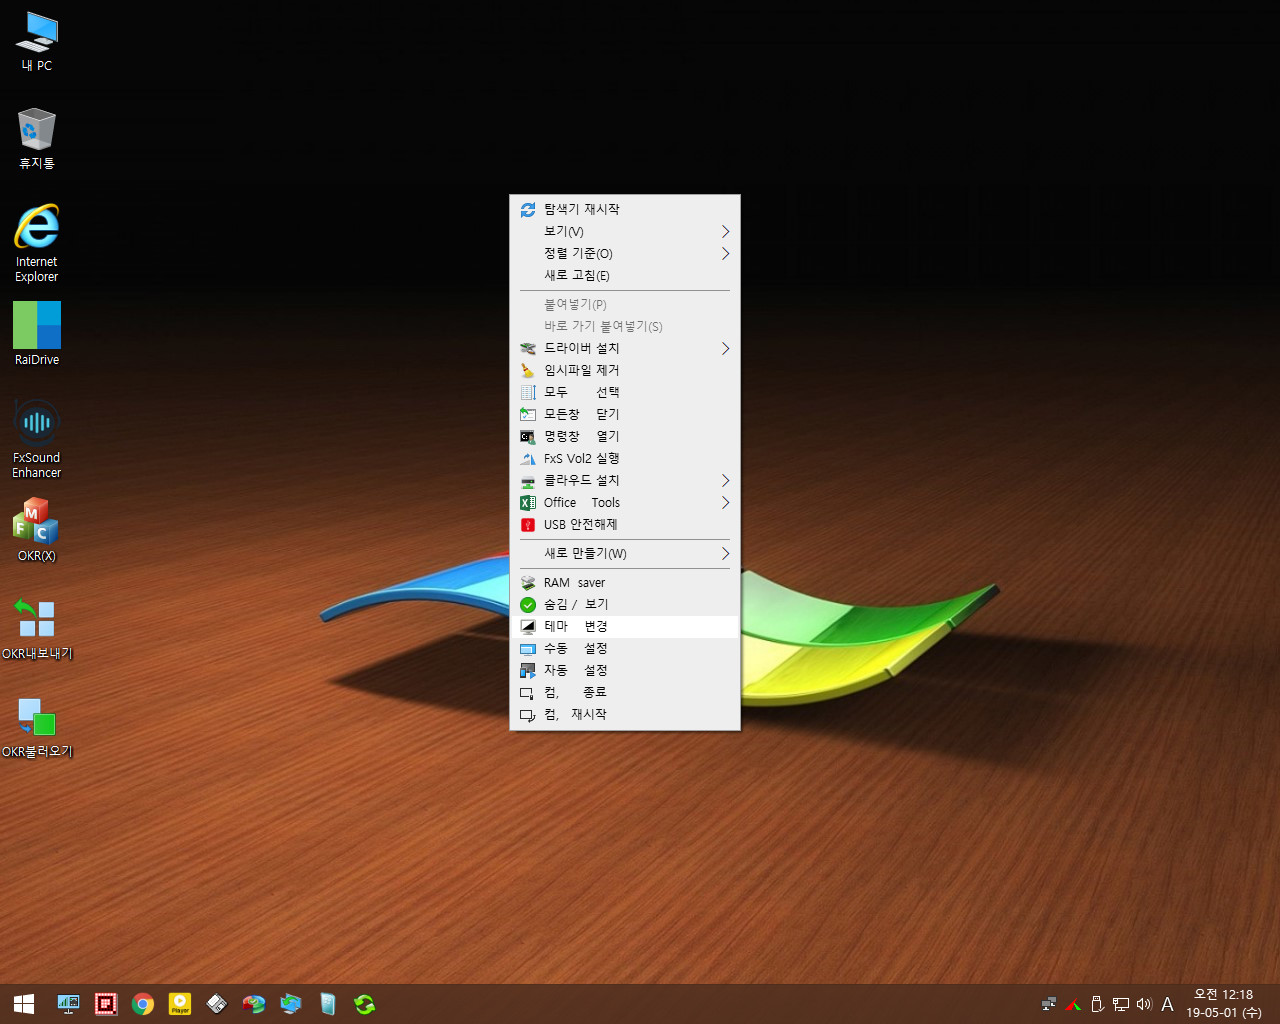This screenshot has width=1280, height=1024.
Task: Click the wired network monitor tray icon
Action: 1121,1004
